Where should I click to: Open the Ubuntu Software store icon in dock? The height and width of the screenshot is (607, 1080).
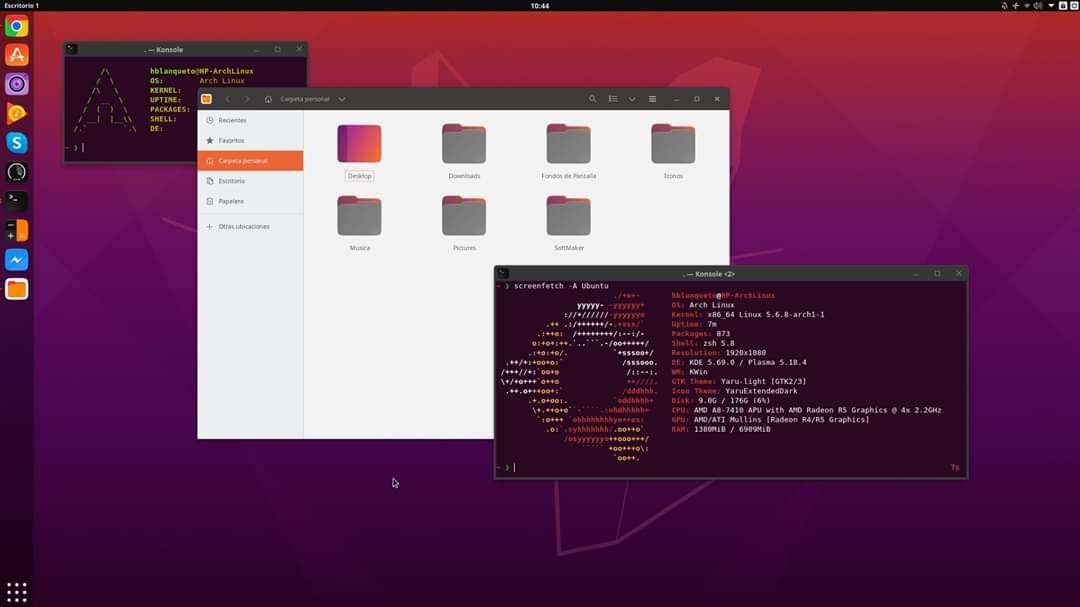[17, 55]
